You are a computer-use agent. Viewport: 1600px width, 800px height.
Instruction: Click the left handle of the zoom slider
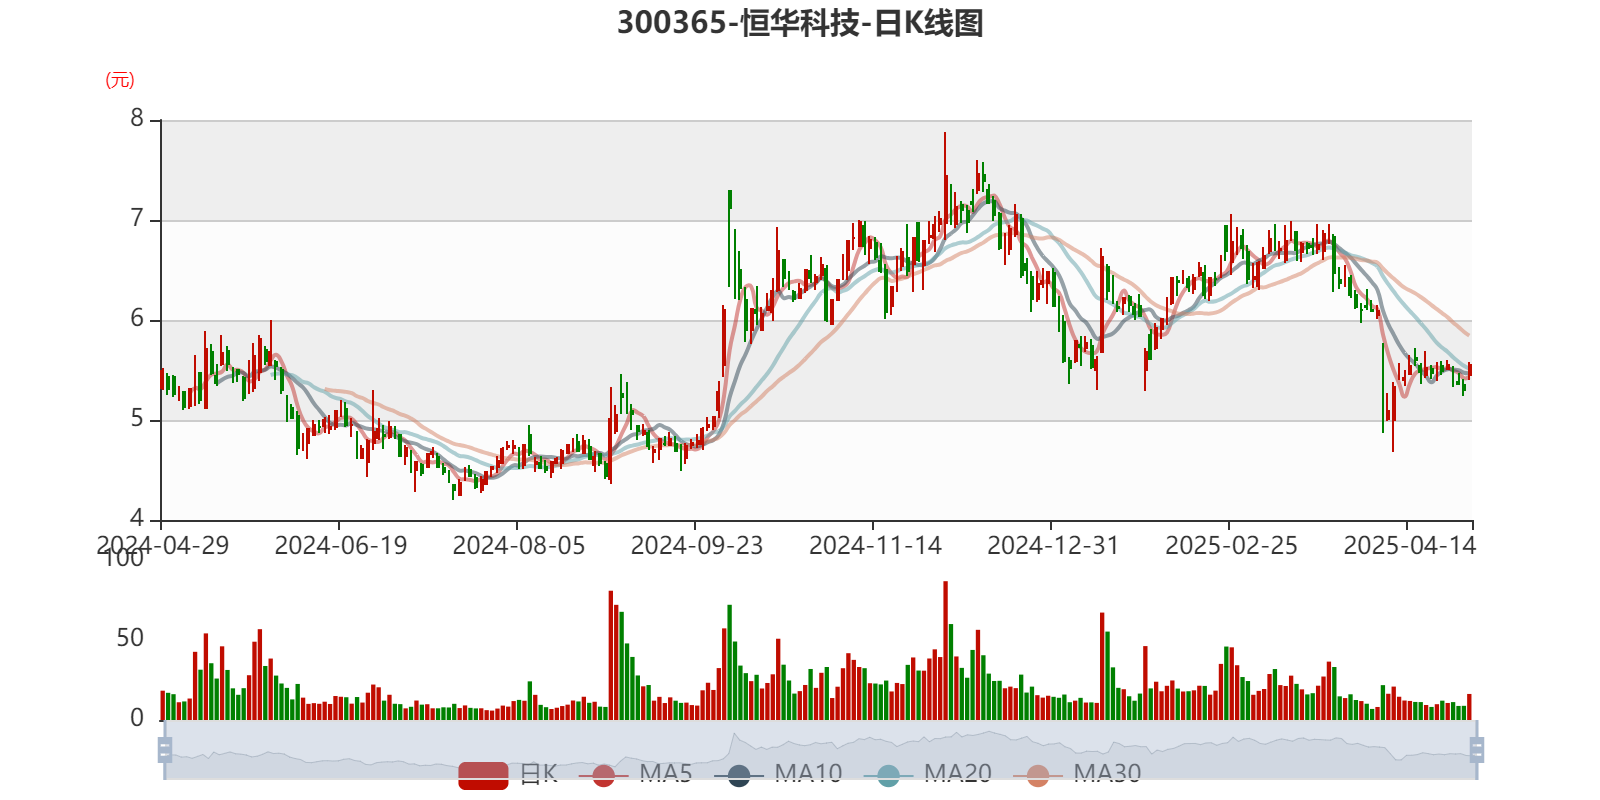point(165,749)
